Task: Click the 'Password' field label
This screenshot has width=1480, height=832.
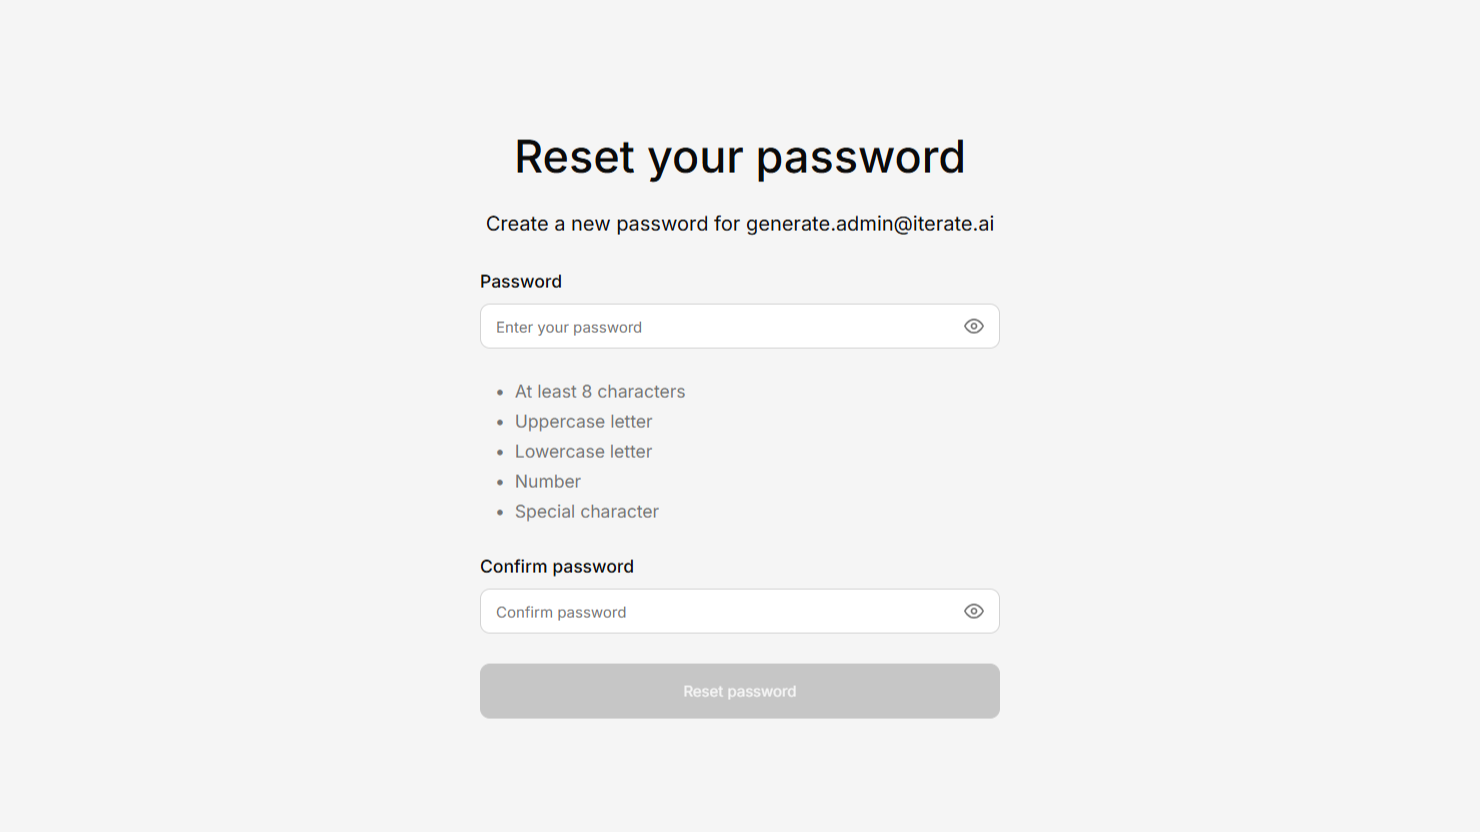Action: tap(520, 282)
